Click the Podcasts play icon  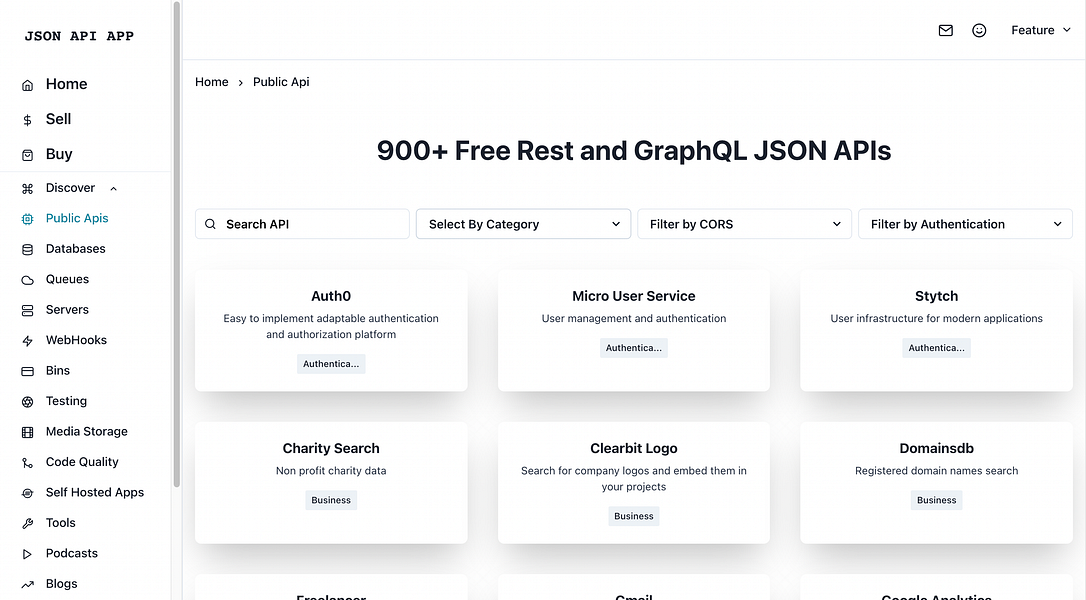click(x=28, y=554)
